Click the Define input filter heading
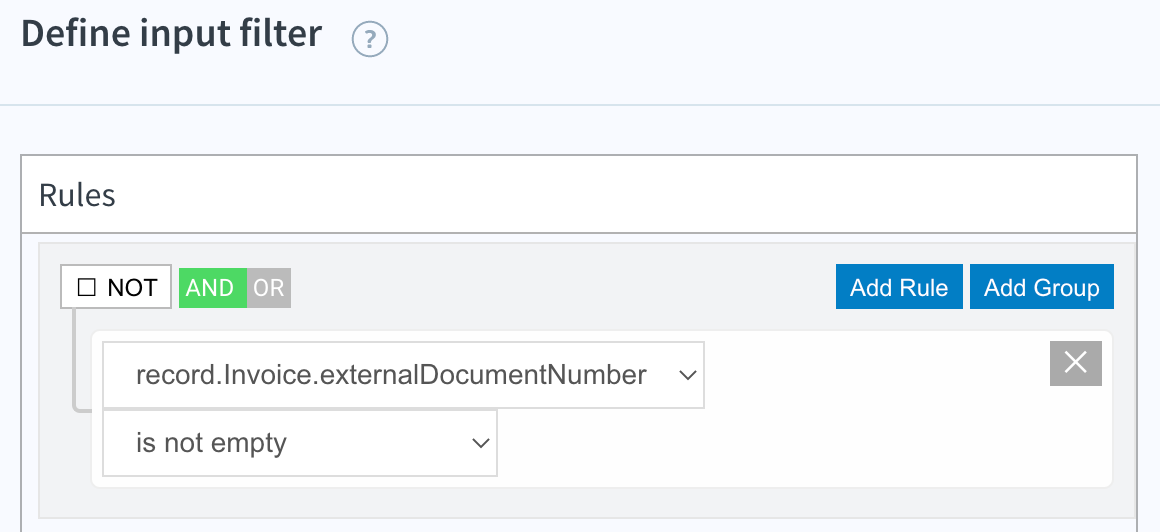This screenshot has width=1160, height=532. pyautogui.click(x=172, y=34)
